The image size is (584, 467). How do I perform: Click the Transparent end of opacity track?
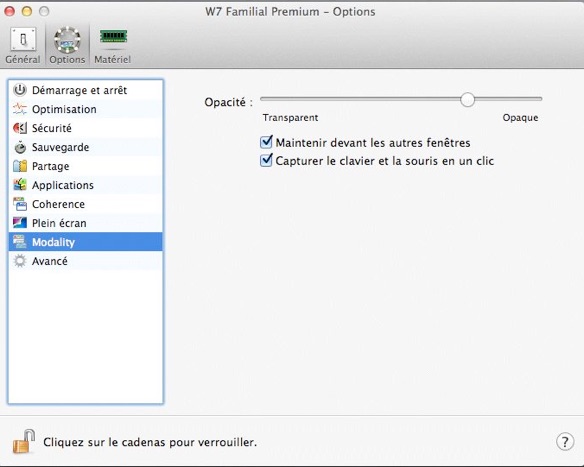[x=263, y=99]
